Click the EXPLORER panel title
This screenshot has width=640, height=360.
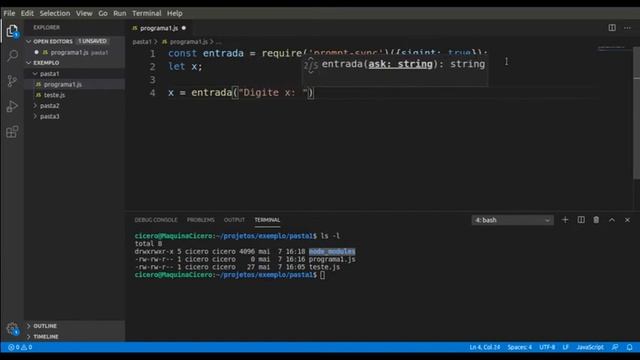pos(47,27)
